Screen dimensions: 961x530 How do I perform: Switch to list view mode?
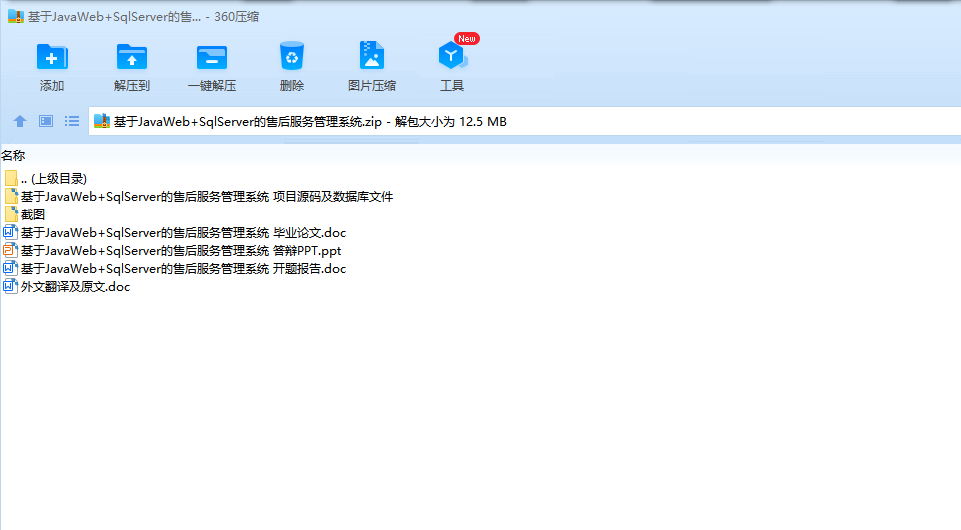pos(72,121)
